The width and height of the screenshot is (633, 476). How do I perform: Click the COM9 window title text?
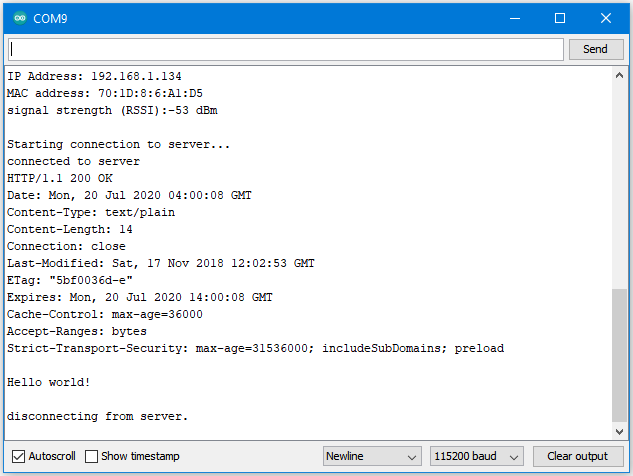click(50, 19)
